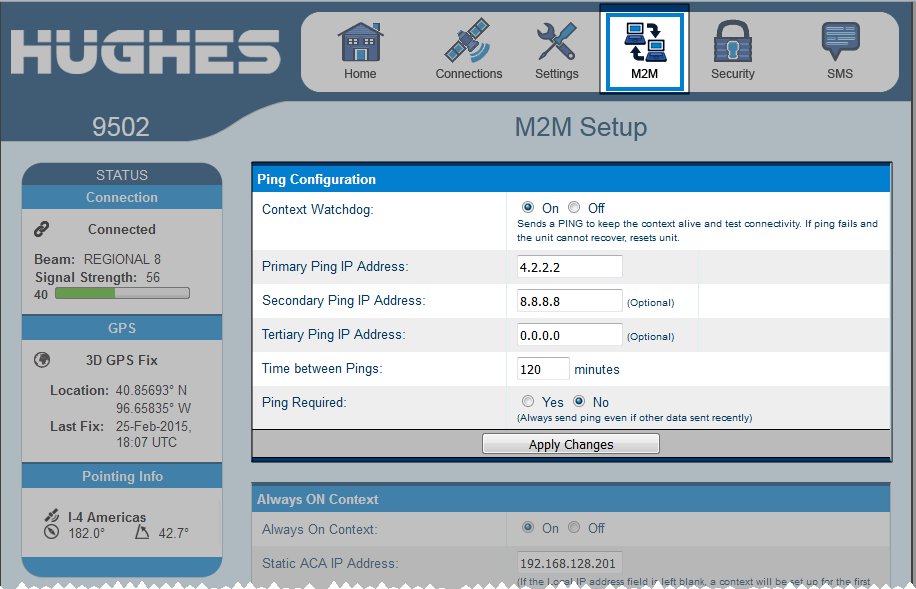Click the globe icon beside 3D GPS Fix

42,360
